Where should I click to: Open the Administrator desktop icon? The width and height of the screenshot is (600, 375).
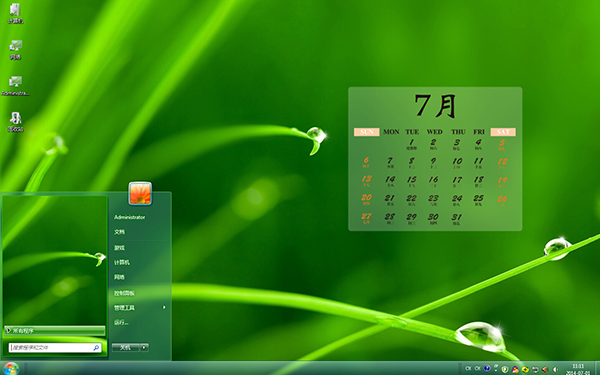15,86
